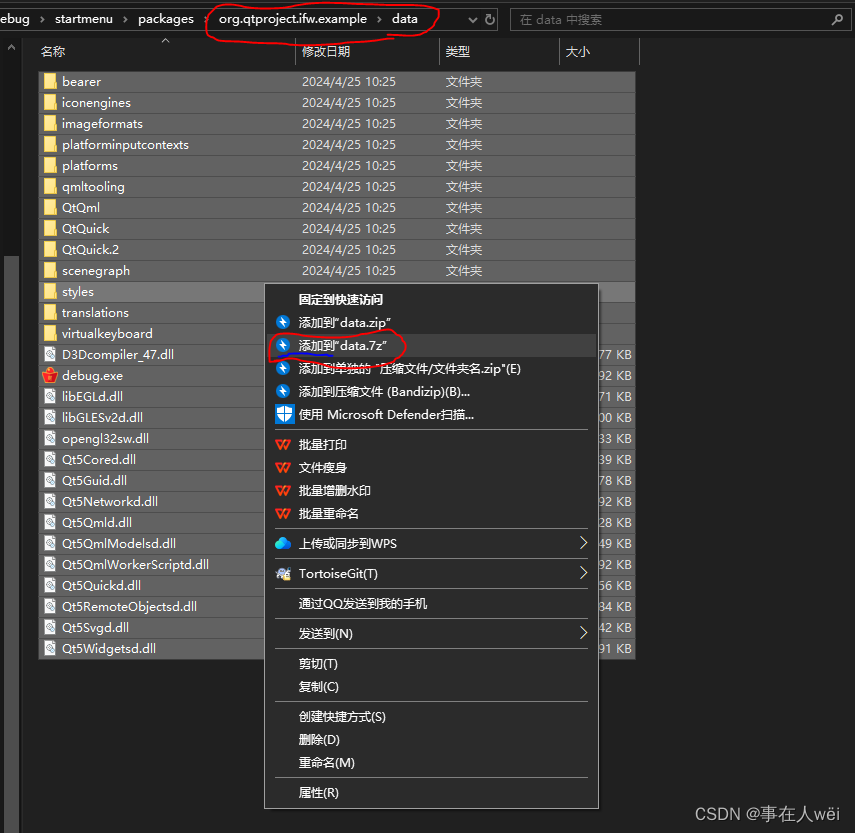Expand 上传或同步到WPS submenu arrow
Viewport: 855px width, 833px height.
[583, 543]
